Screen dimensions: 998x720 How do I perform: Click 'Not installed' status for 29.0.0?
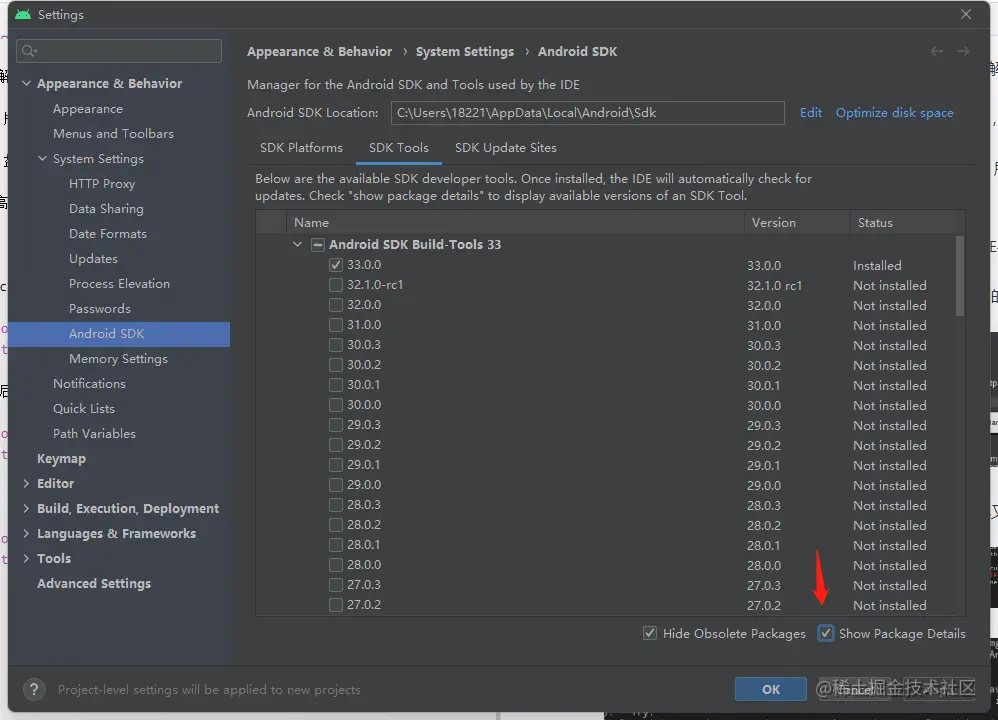pyautogui.click(x=890, y=486)
